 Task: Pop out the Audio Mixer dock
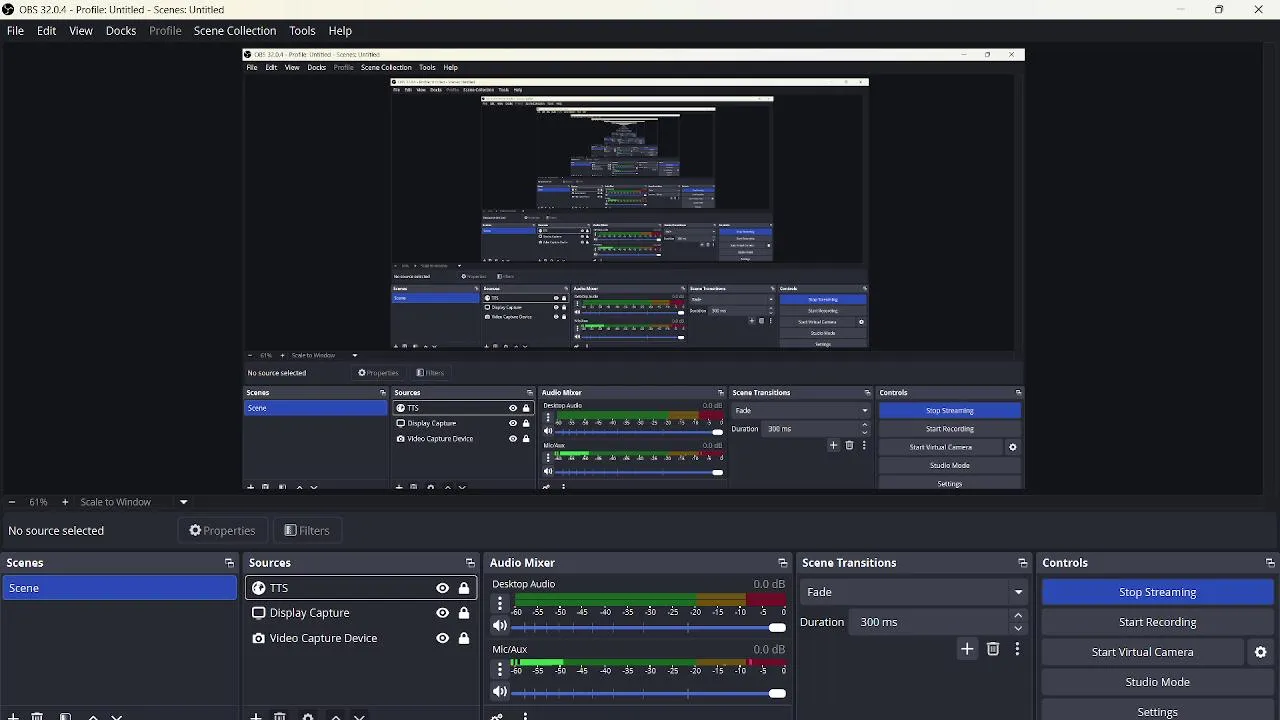pyautogui.click(x=782, y=563)
